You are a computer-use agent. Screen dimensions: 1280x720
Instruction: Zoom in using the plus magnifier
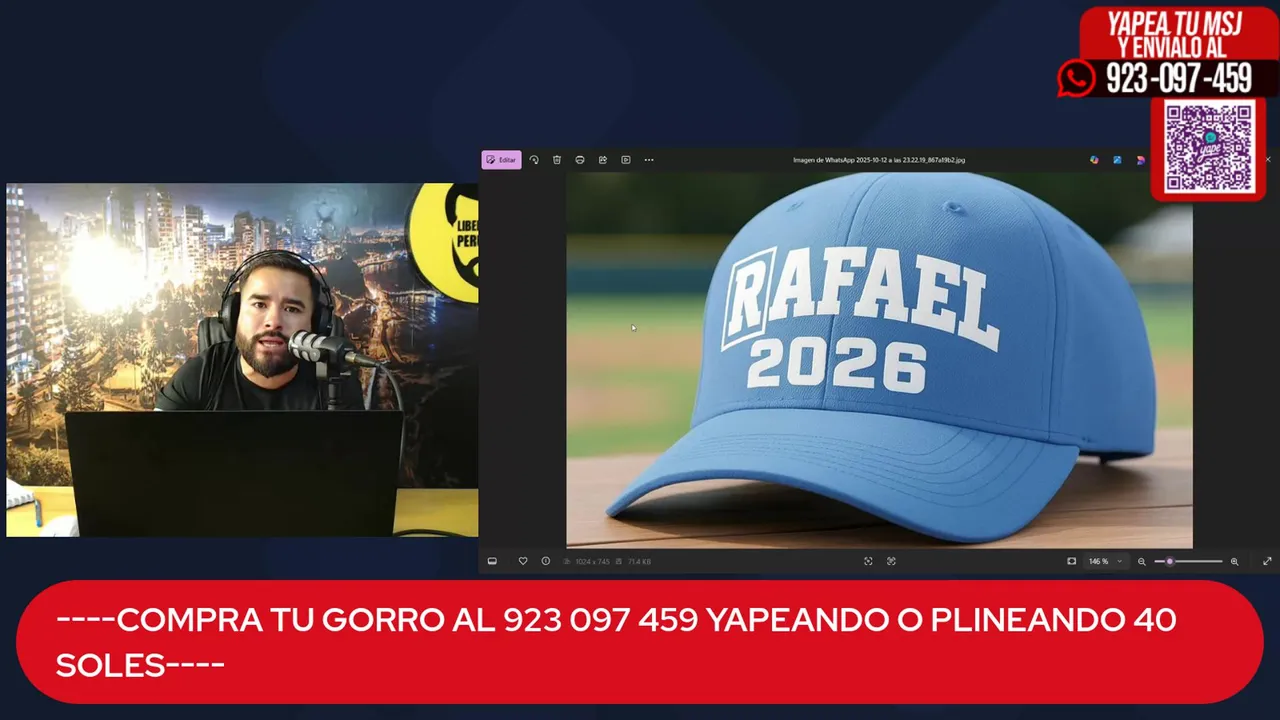point(1234,561)
